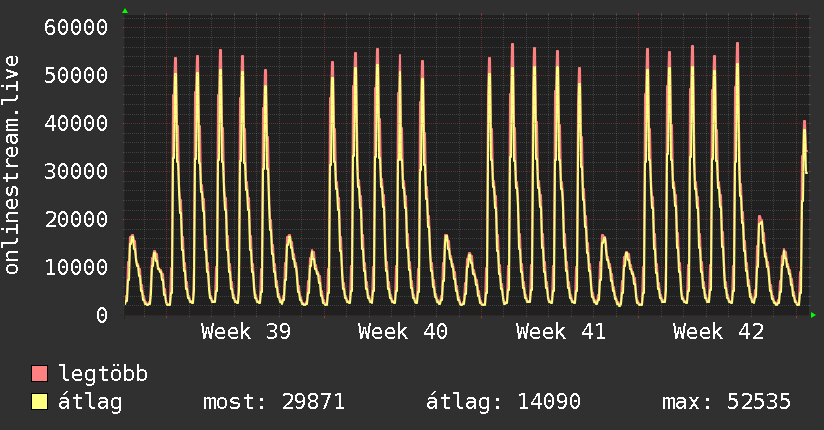Click the Week 40 axis label

coord(403,332)
